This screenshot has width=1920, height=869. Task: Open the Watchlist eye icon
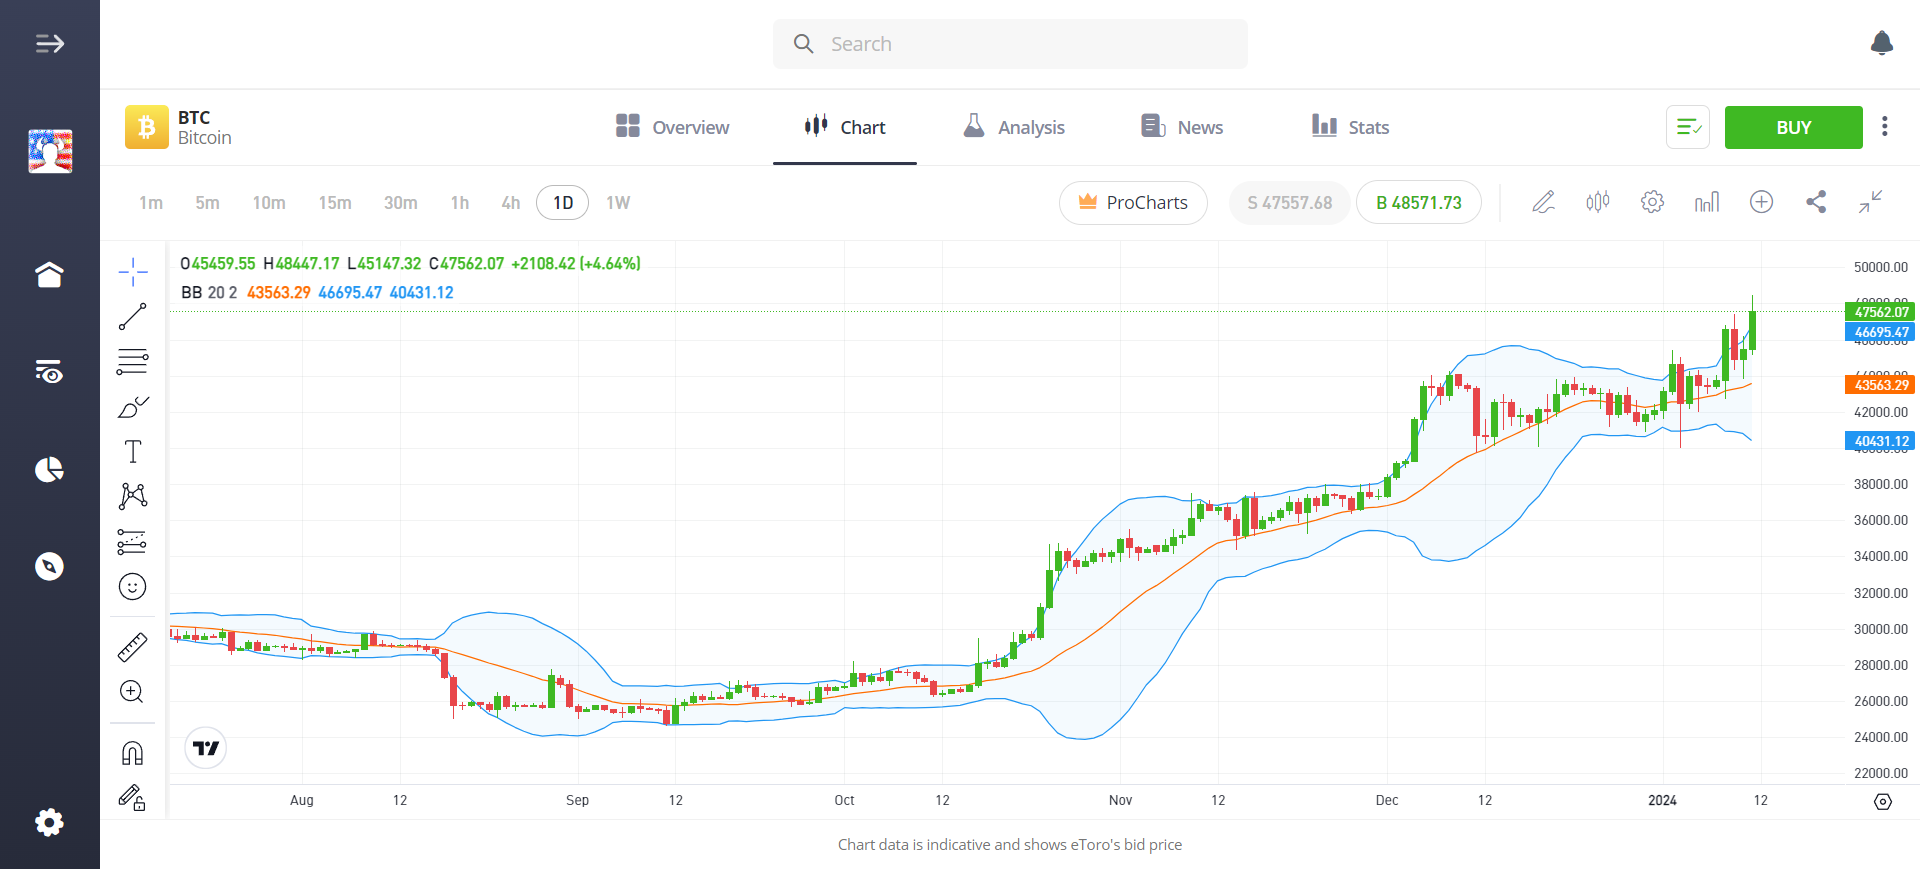click(49, 371)
